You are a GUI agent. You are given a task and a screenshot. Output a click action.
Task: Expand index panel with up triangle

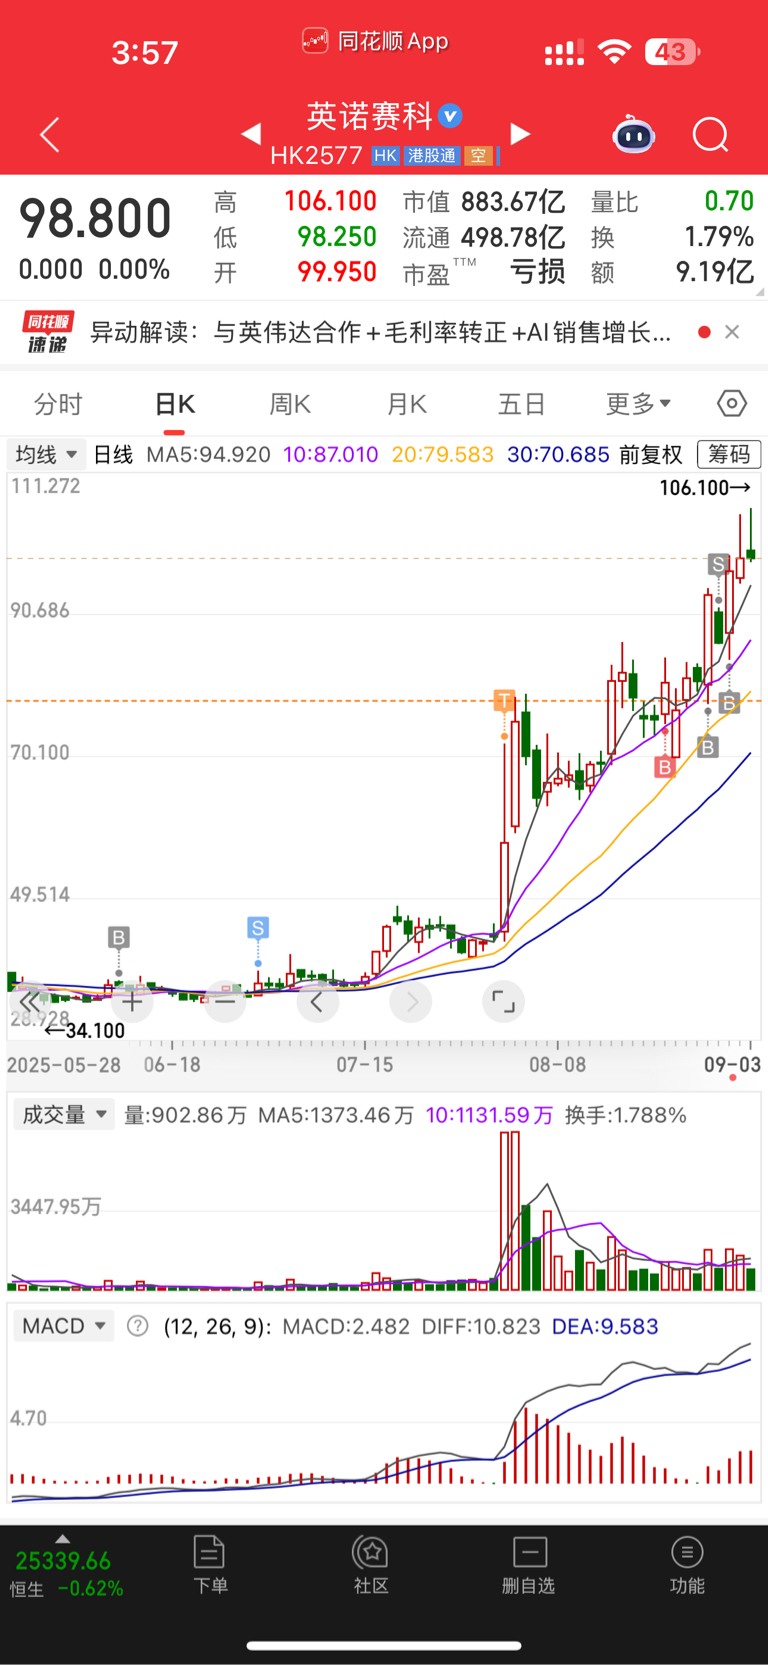tap(62, 1539)
